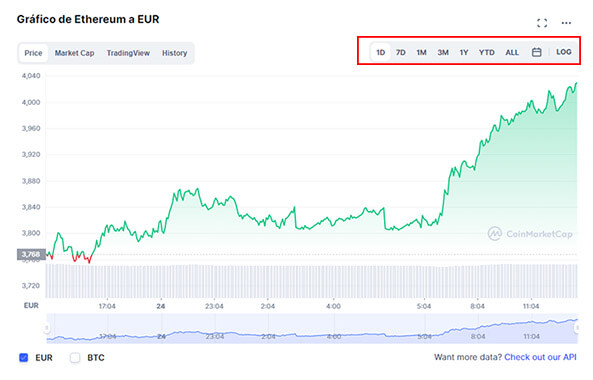Click the 3,788 current price label
Viewport: 593px width, 380px height.
tap(31, 254)
